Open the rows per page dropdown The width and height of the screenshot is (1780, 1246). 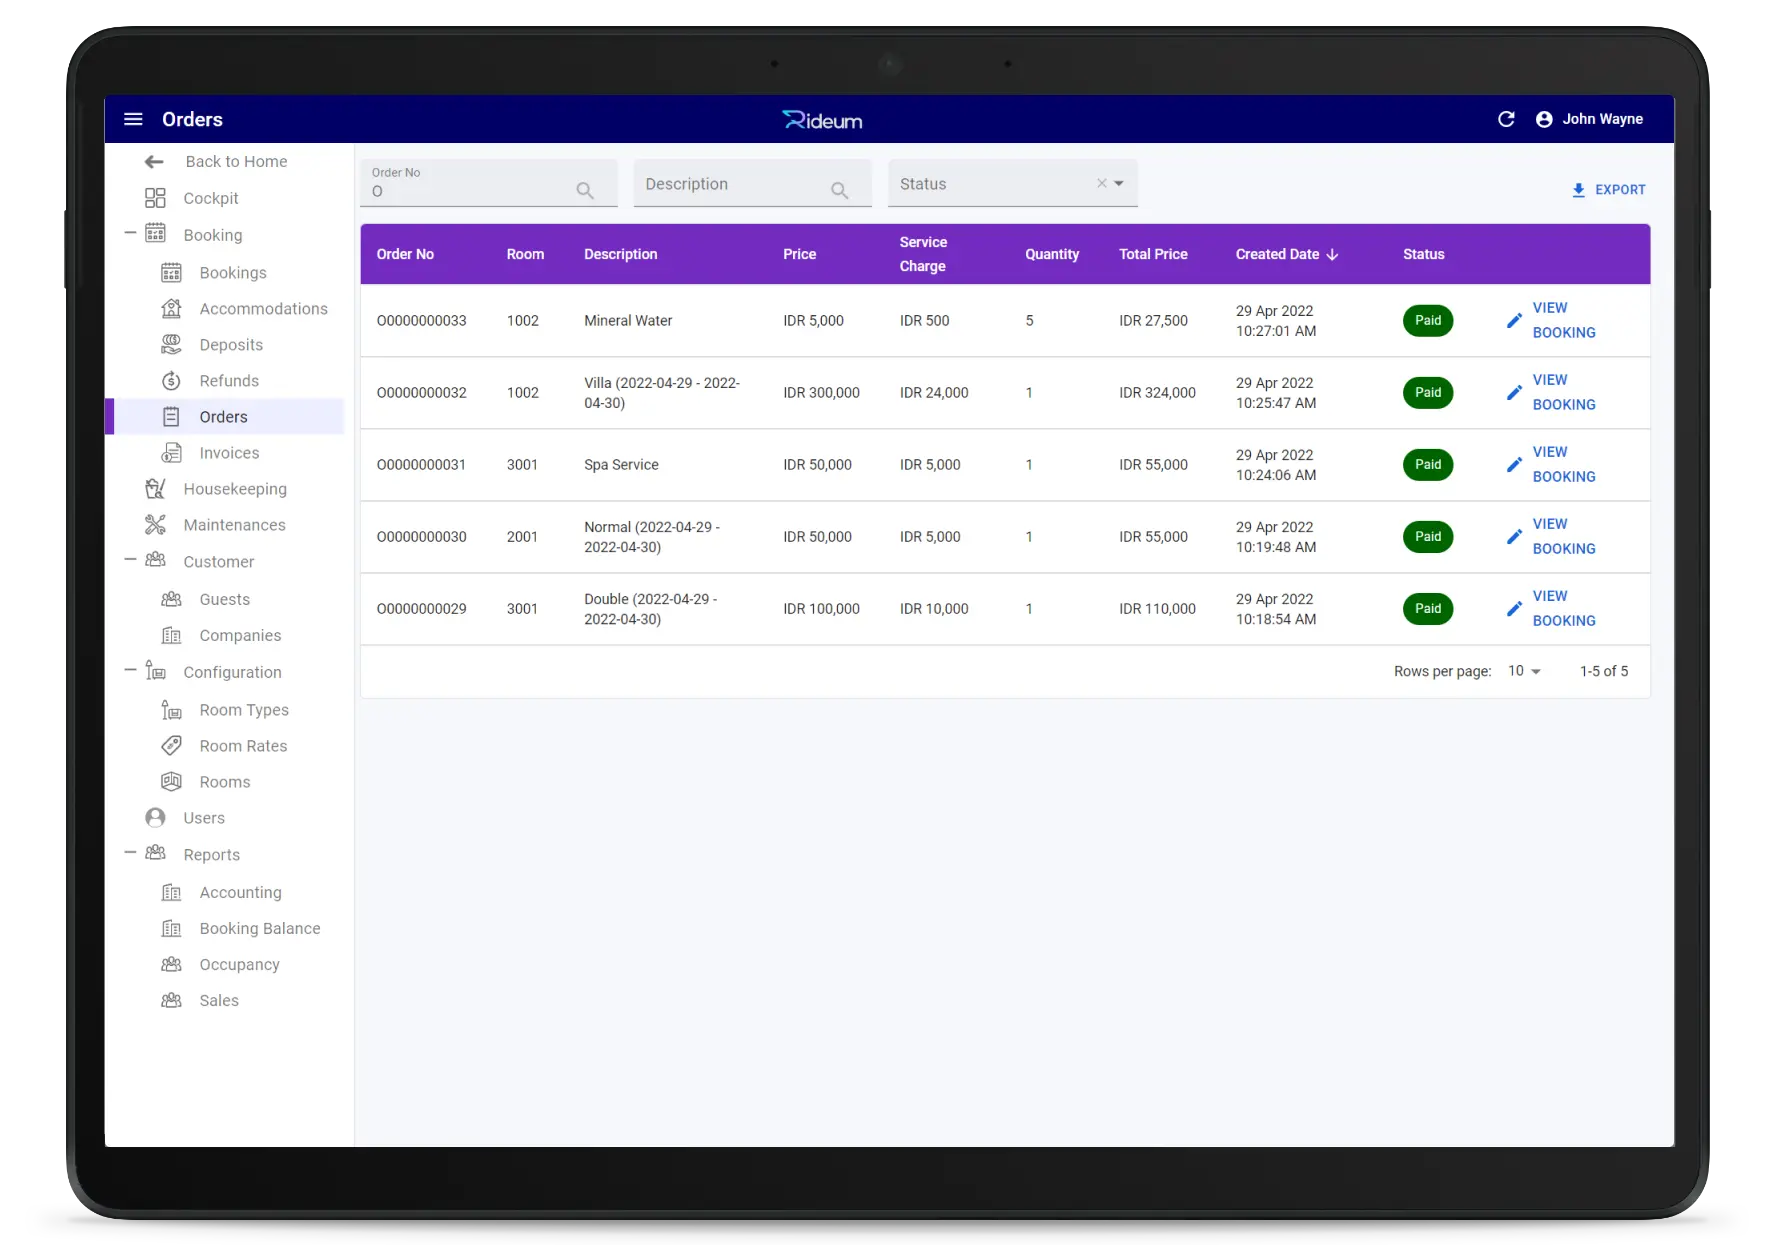pos(1524,671)
